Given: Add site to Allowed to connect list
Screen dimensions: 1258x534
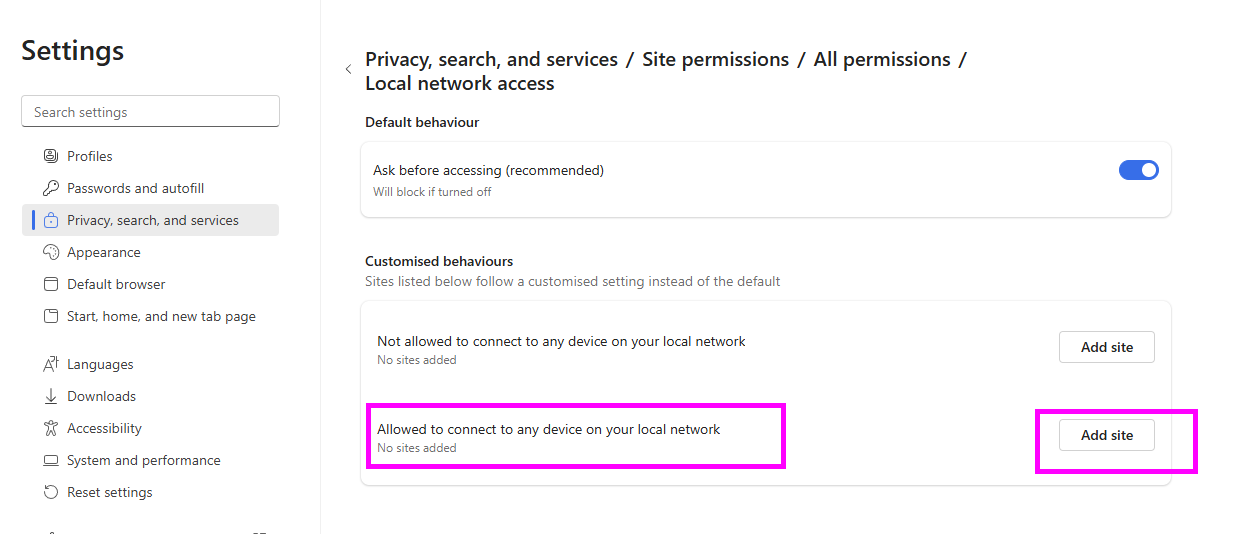Looking at the screenshot, I should point(1106,435).
